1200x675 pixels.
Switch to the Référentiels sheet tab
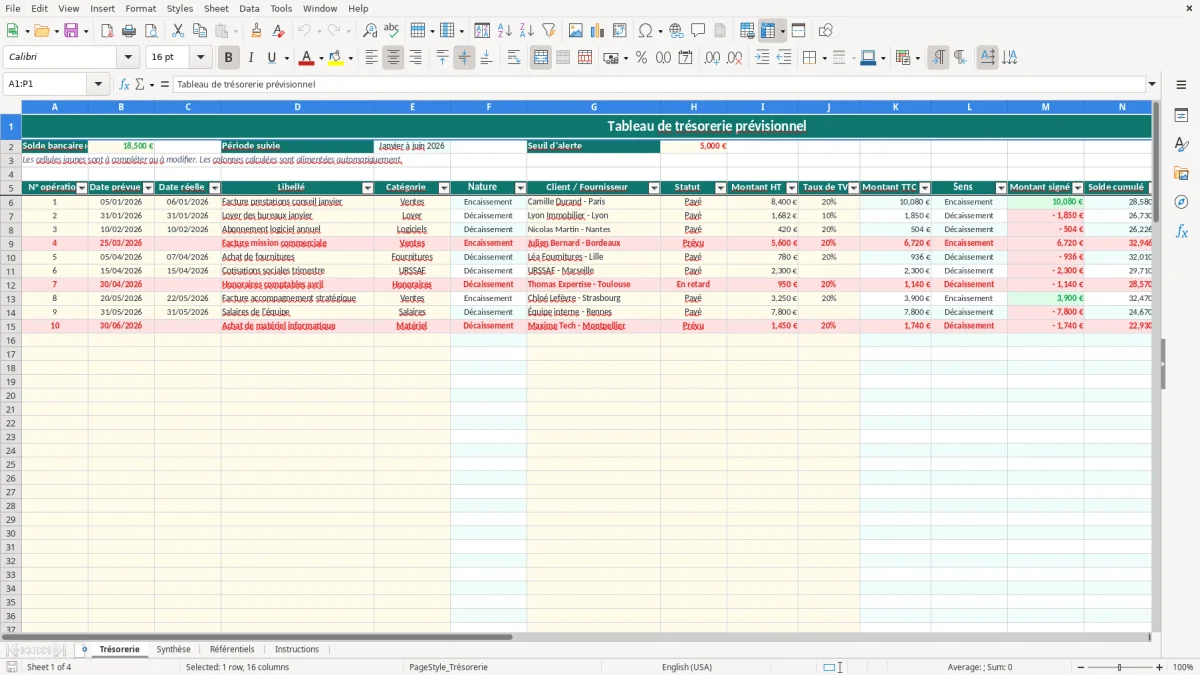(232, 649)
